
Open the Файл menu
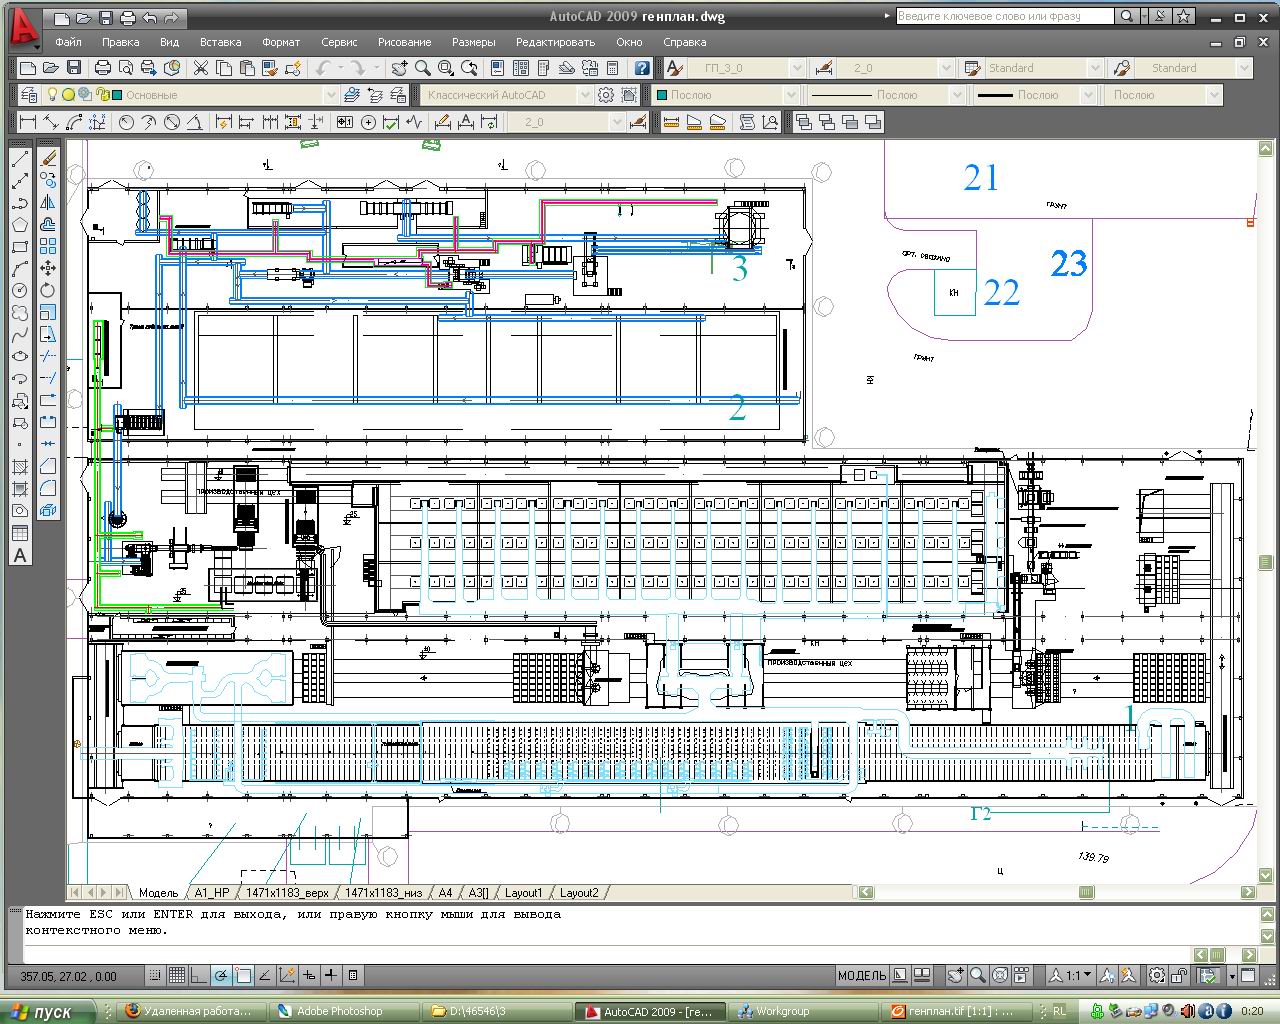pyautogui.click(x=69, y=42)
